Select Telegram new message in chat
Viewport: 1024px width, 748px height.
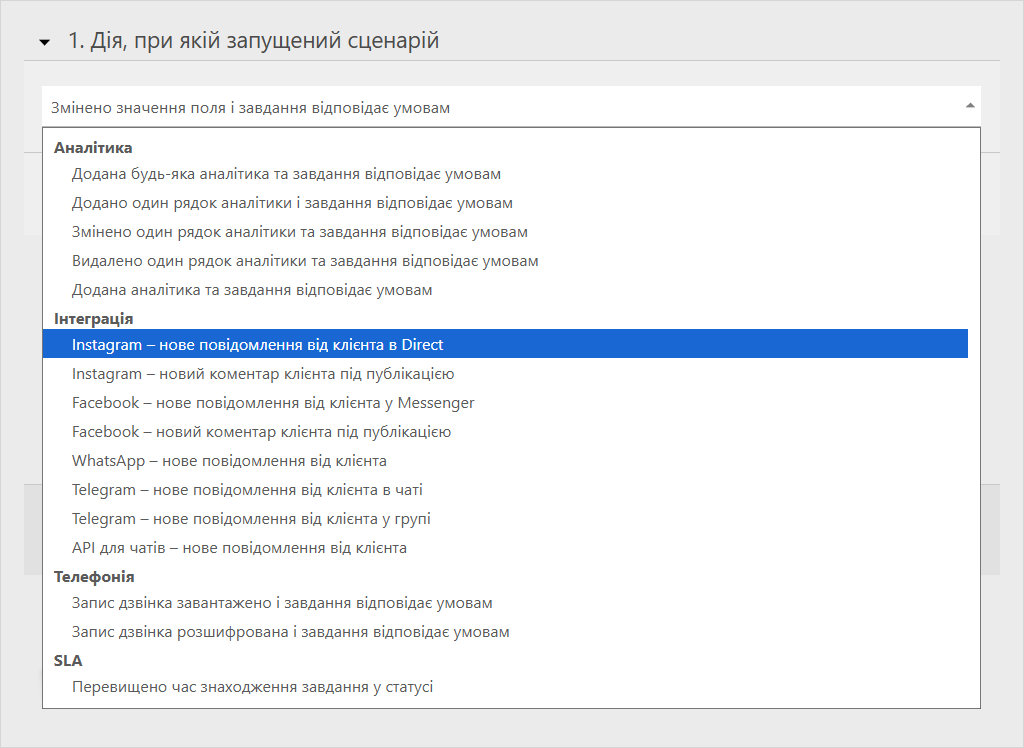point(247,490)
